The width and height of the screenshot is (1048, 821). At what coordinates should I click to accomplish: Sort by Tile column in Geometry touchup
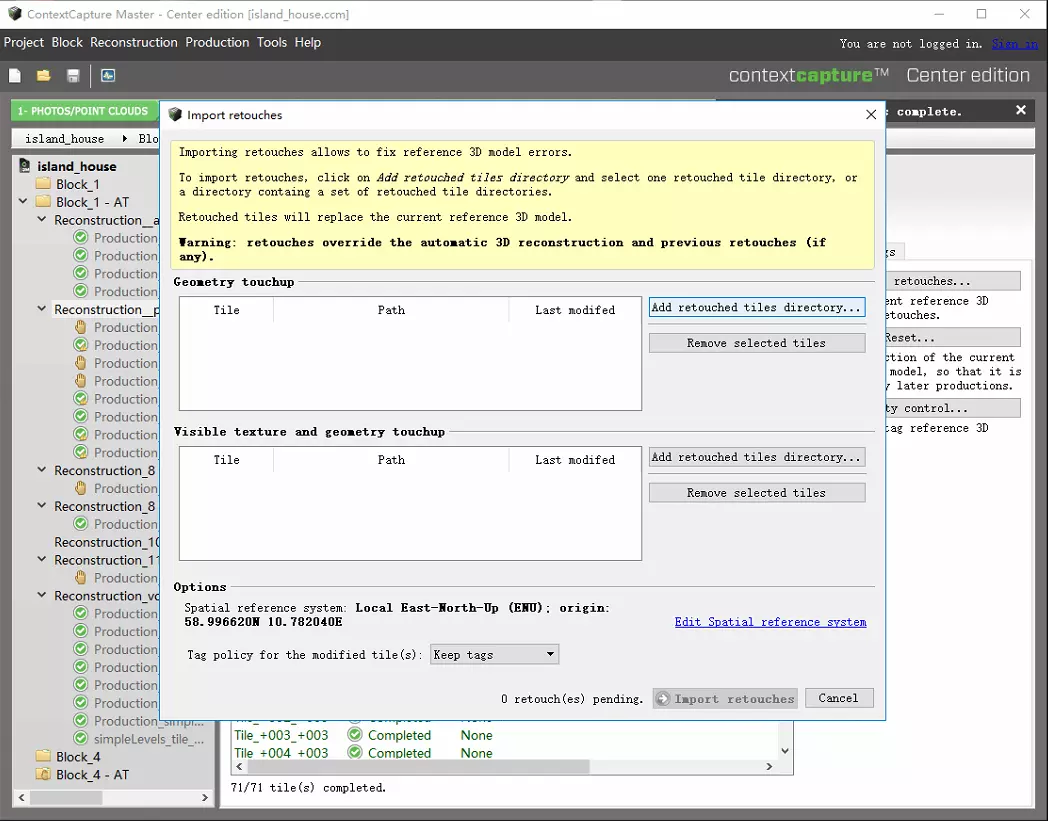pyautogui.click(x=227, y=310)
